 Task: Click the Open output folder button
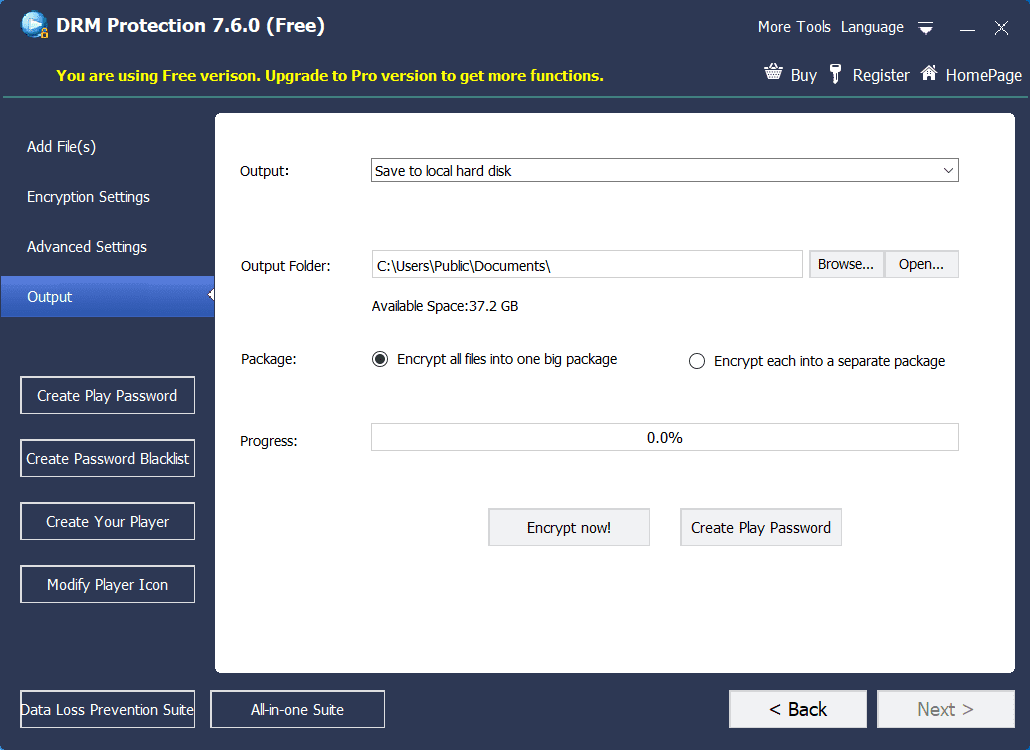coord(921,264)
